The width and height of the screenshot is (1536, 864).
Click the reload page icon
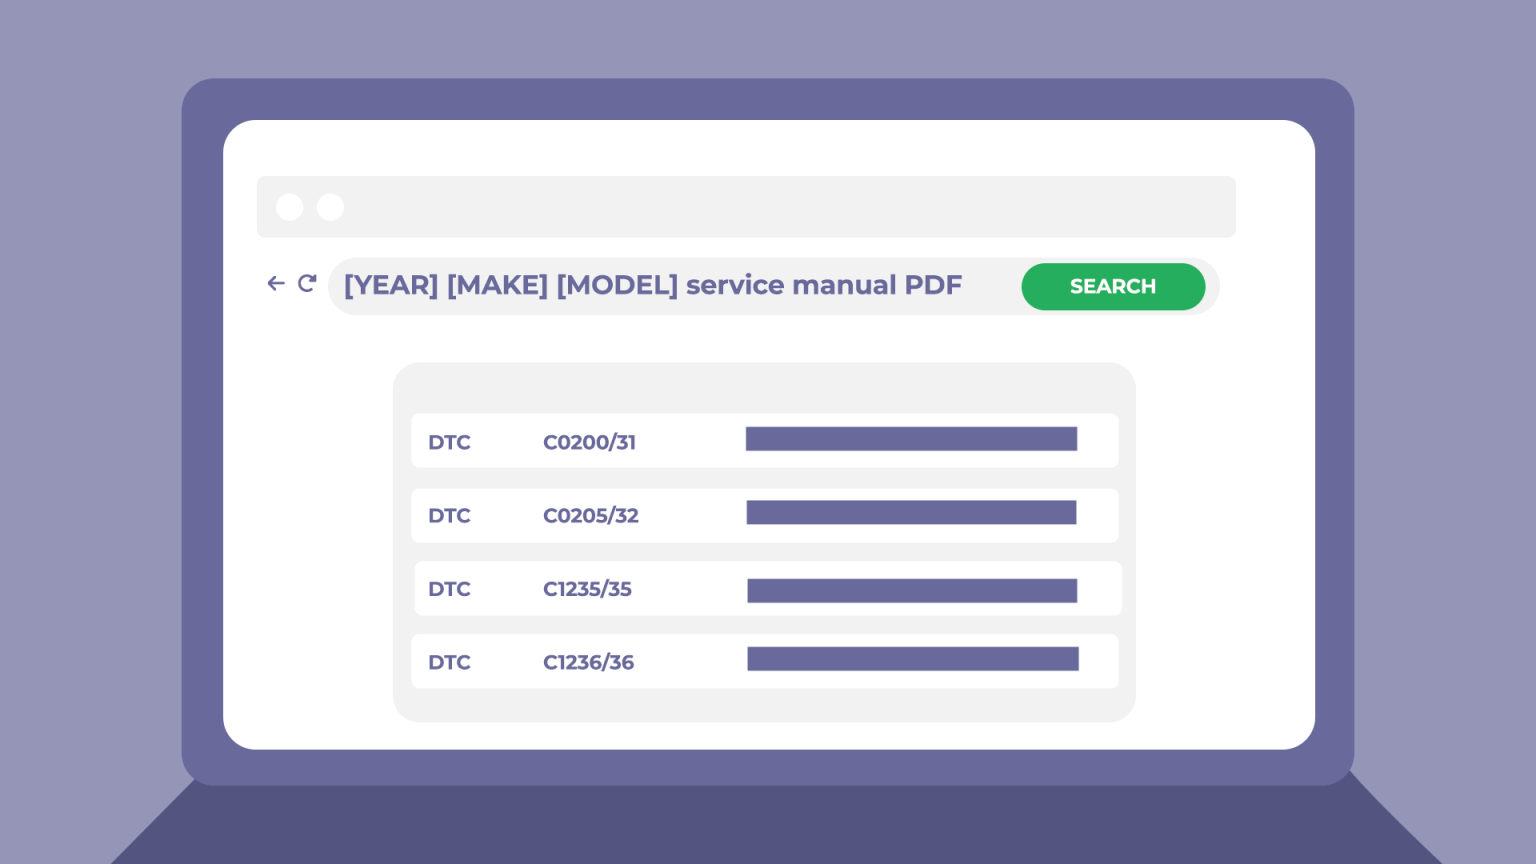tap(307, 284)
